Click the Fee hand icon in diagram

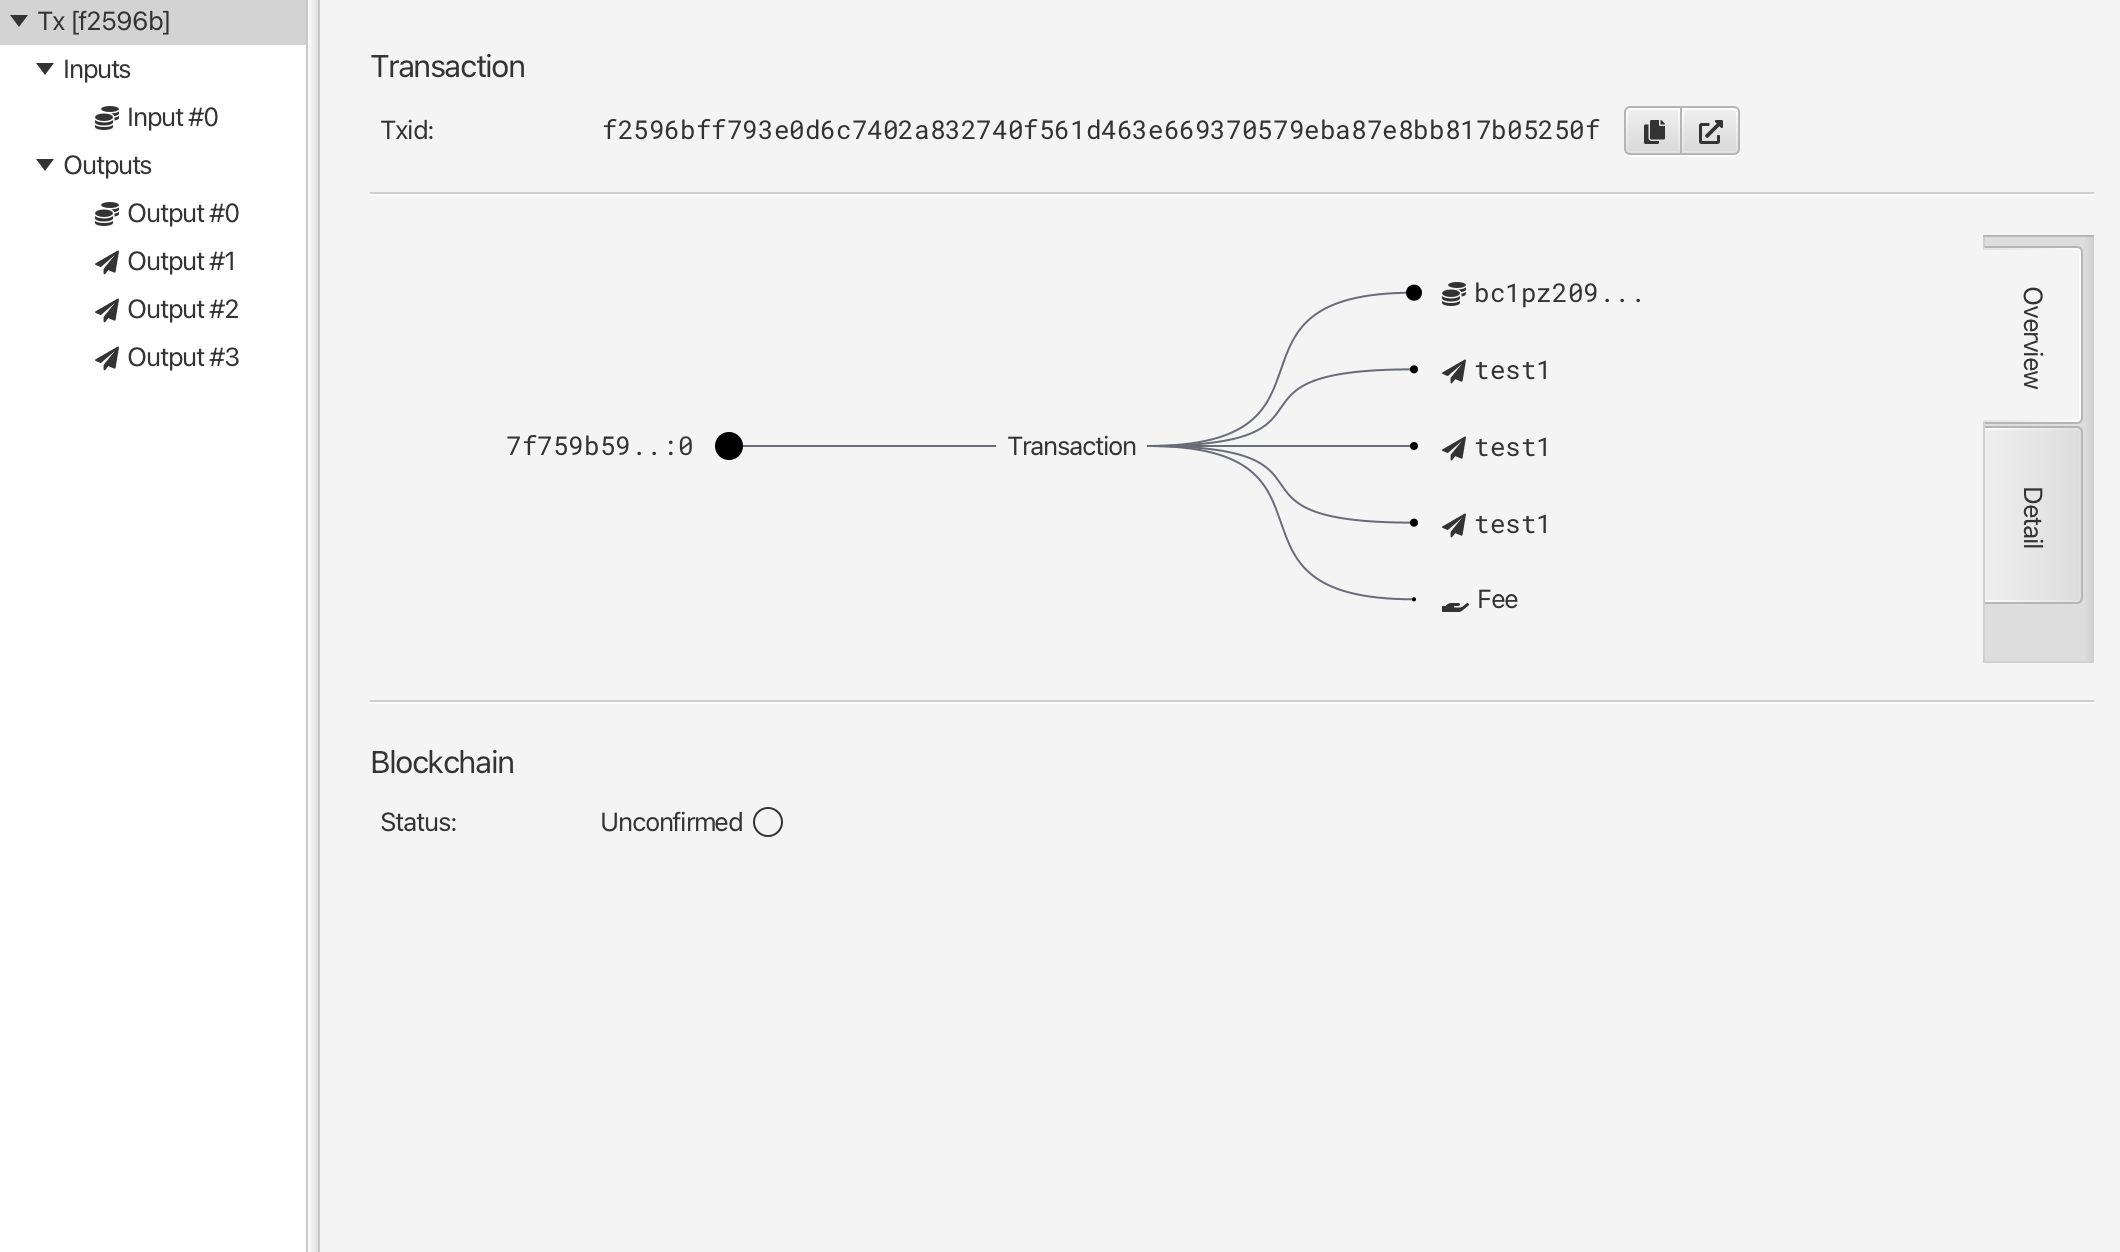coord(1455,603)
